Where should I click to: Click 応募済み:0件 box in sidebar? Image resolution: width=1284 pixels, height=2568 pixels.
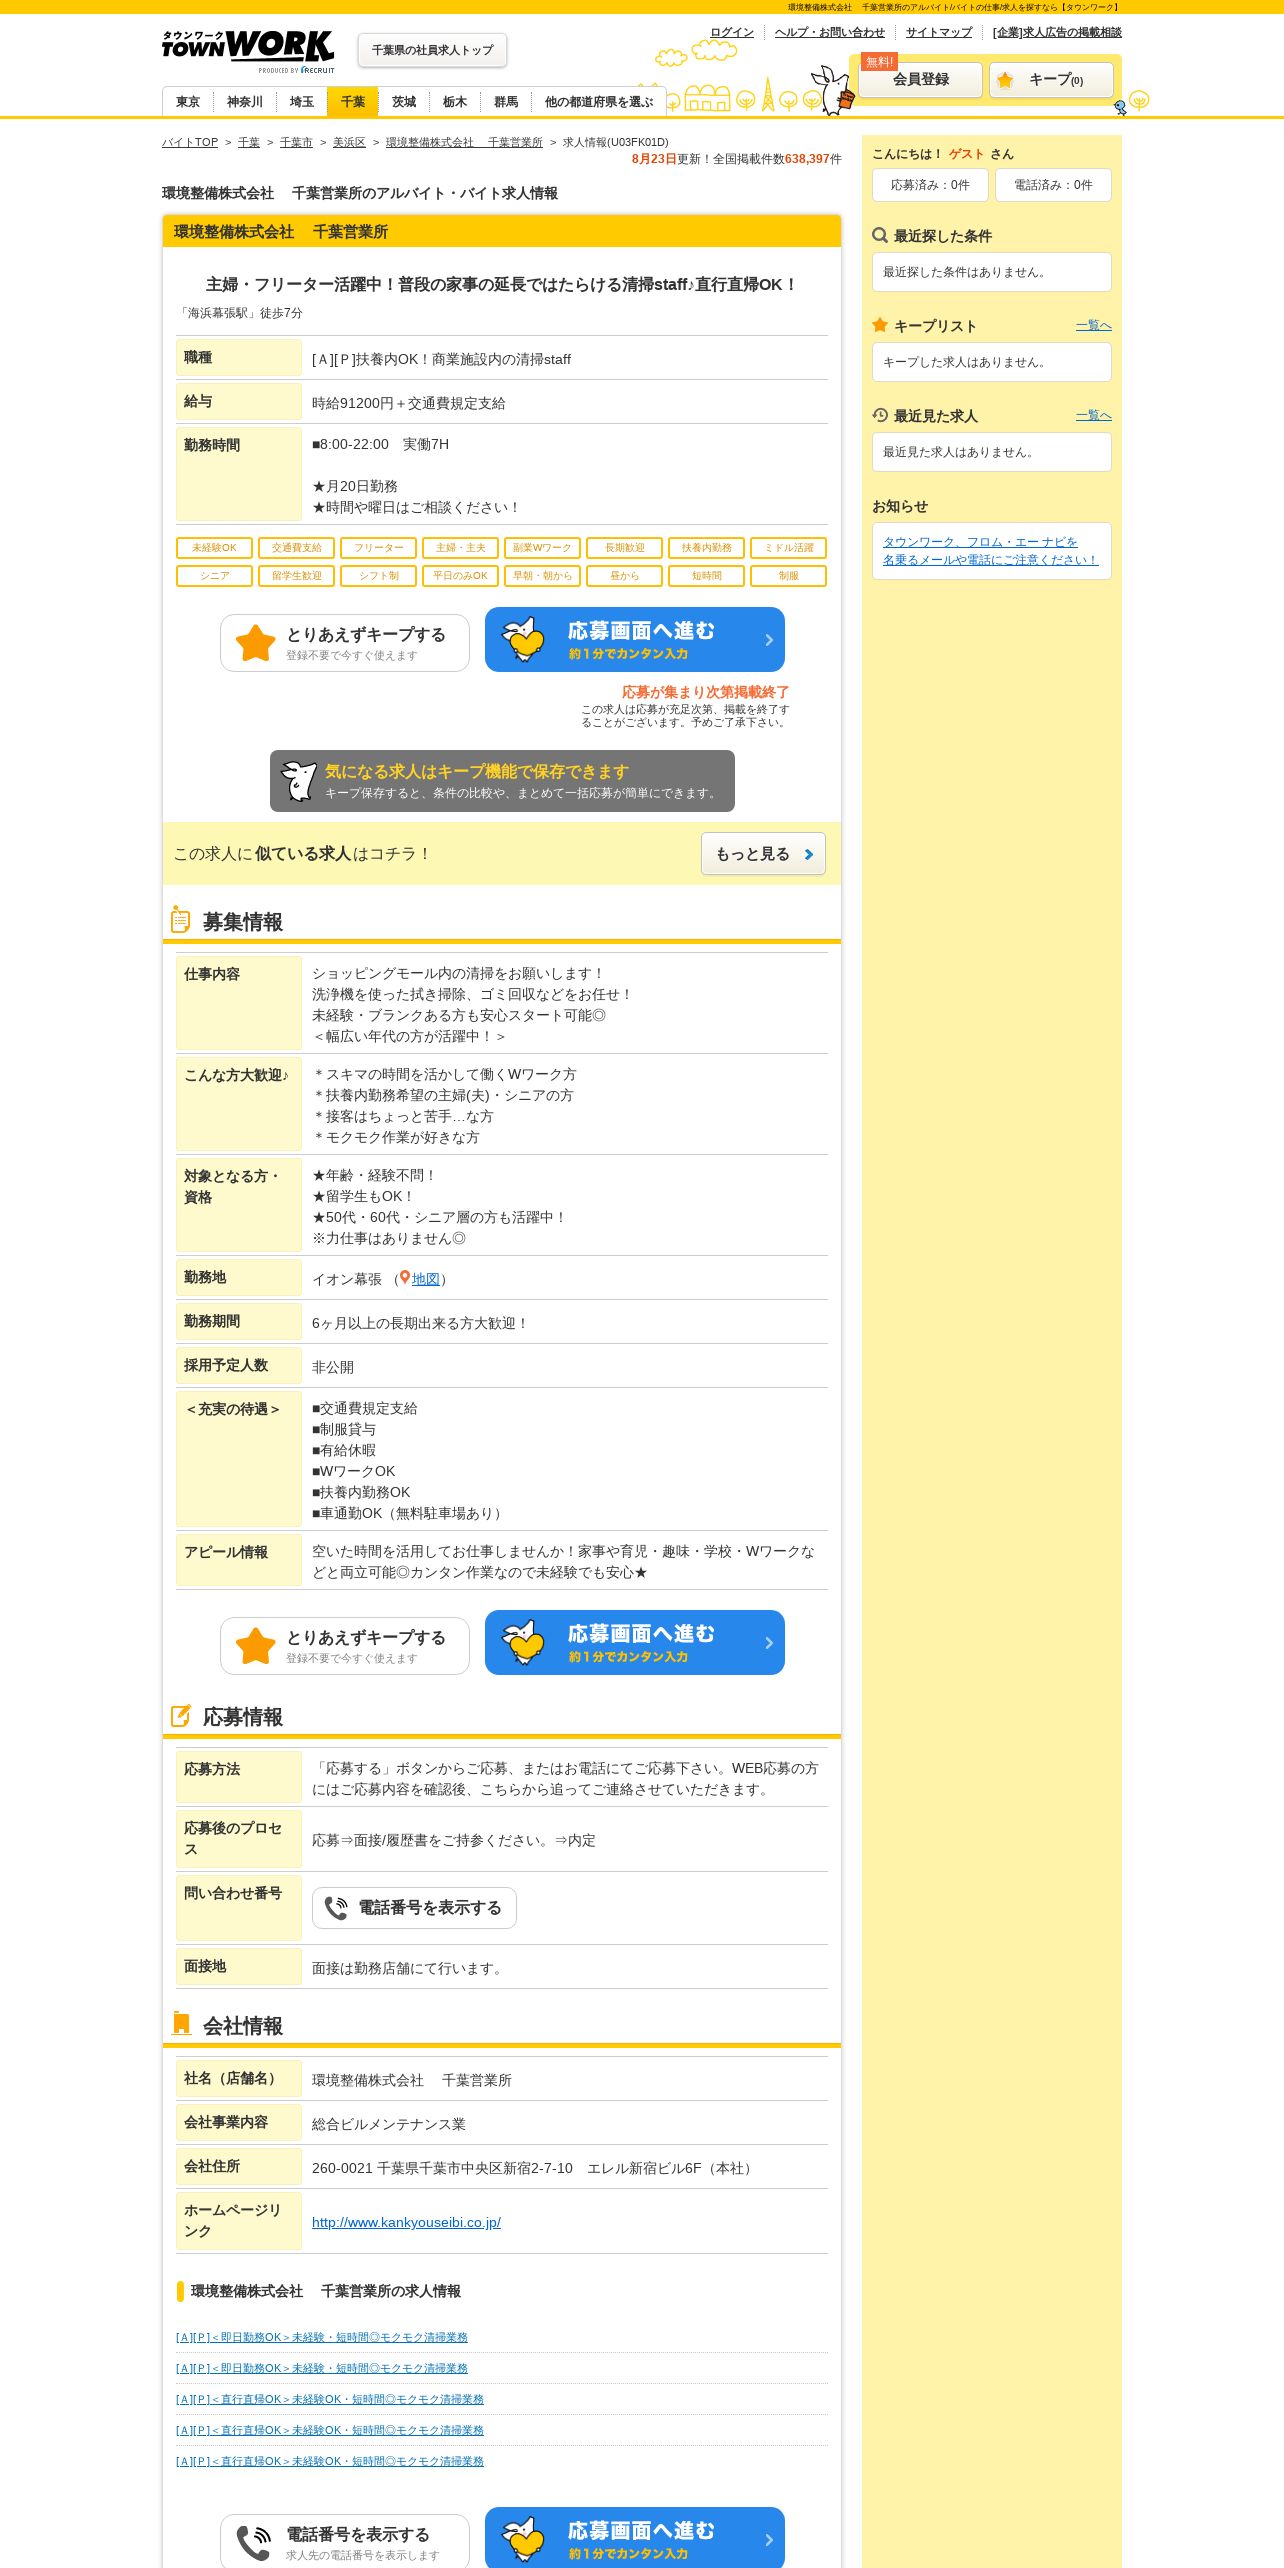[x=930, y=185]
